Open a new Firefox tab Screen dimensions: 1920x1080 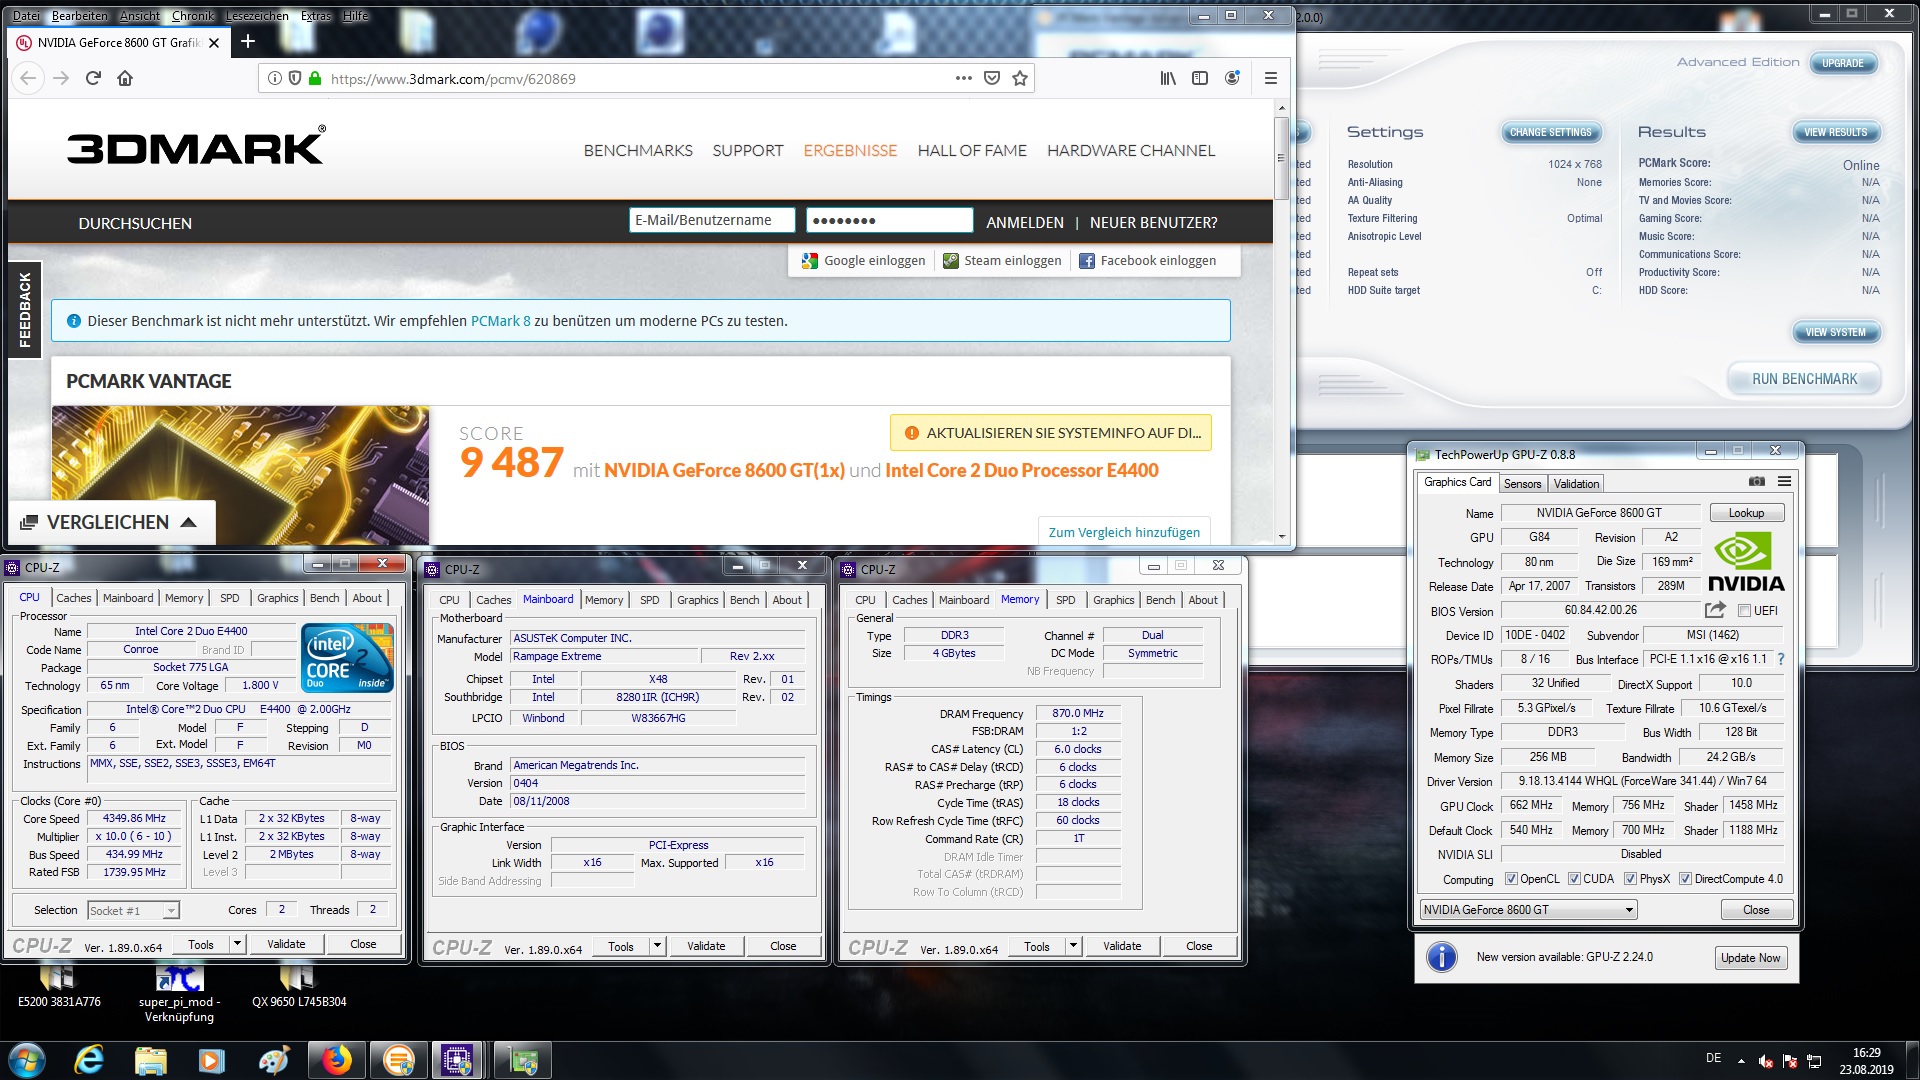click(248, 41)
